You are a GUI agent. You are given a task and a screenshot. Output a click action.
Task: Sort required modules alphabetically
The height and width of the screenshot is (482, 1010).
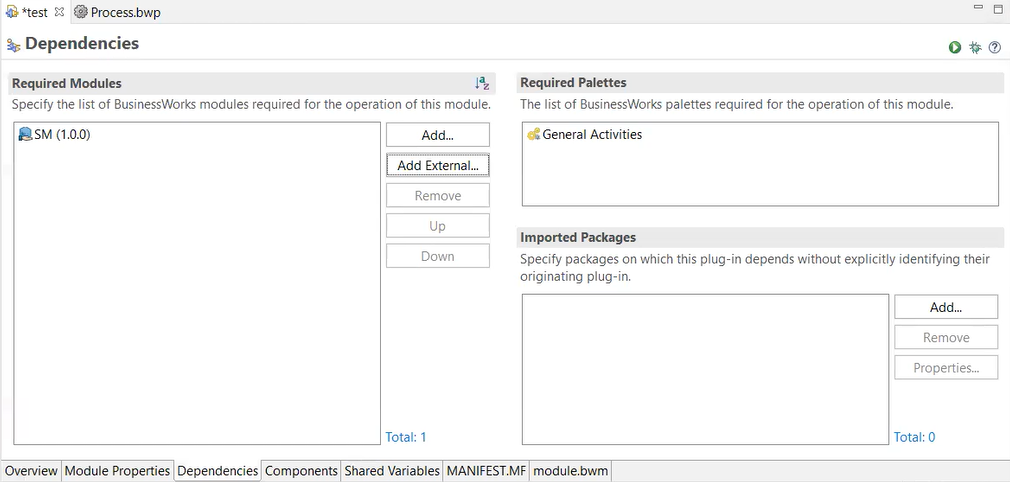pyautogui.click(x=482, y=84)
